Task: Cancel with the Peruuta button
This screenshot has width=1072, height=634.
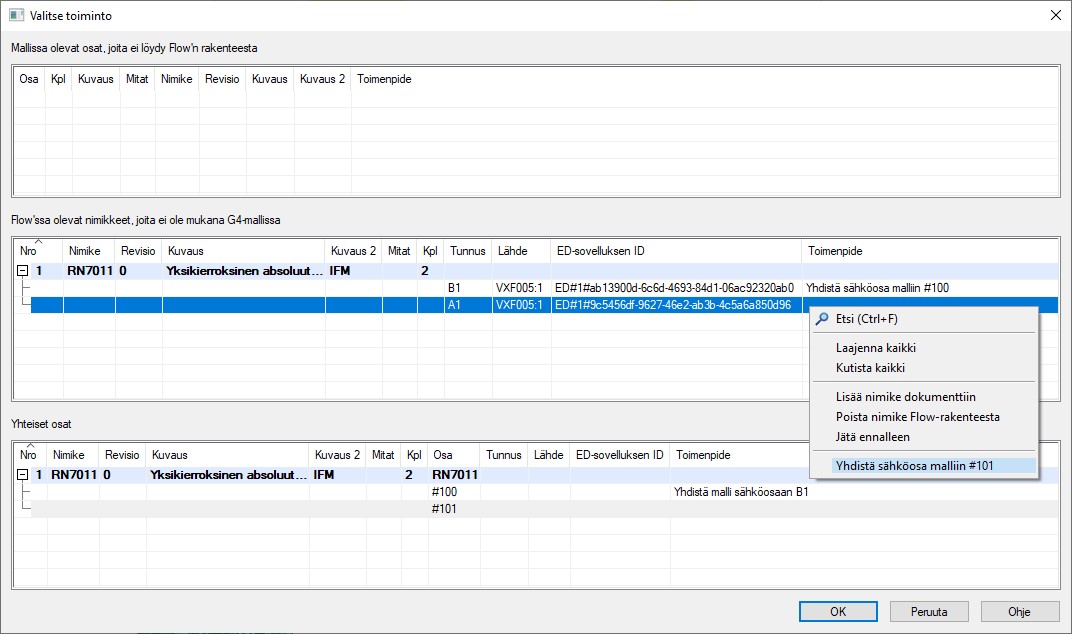Action: 930,611
